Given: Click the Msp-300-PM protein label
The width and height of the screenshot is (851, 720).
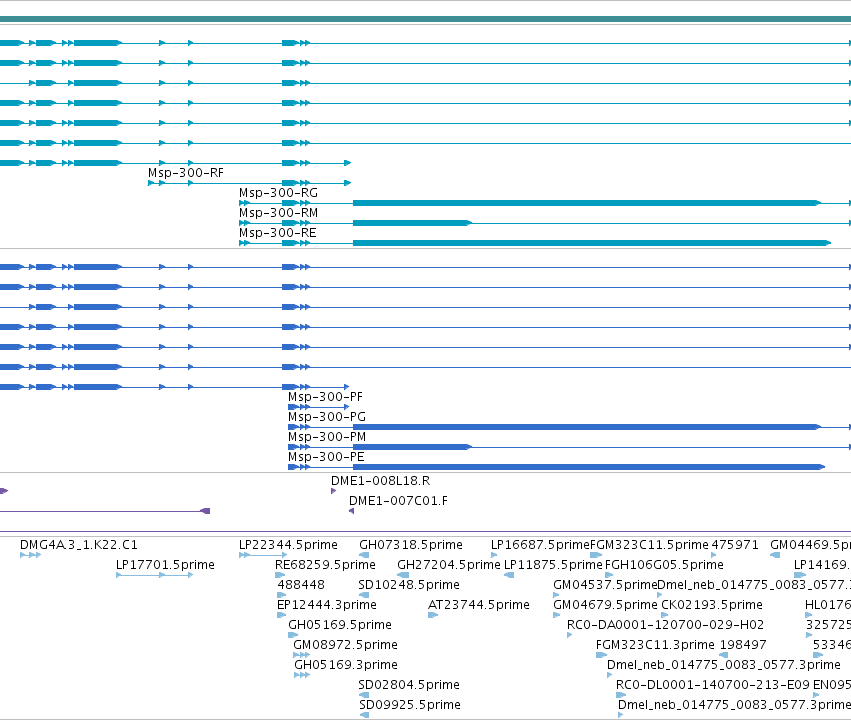Looking at the screenshot, I should [x=327, y=437].
